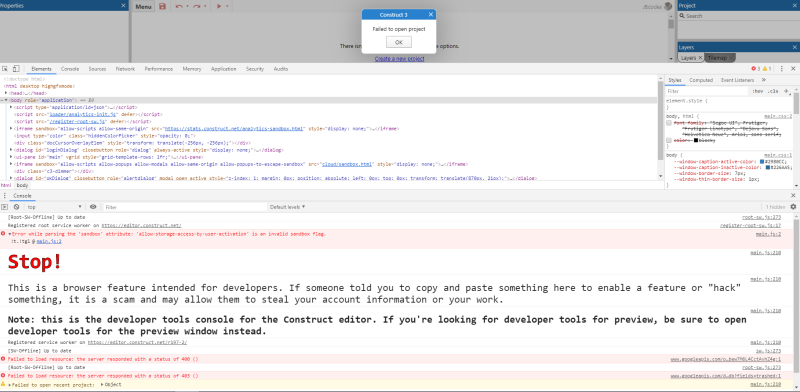This screenshot has height=392, width=800.
Task: Close the Layers tab via its X
Action: [x=700, y=58]
